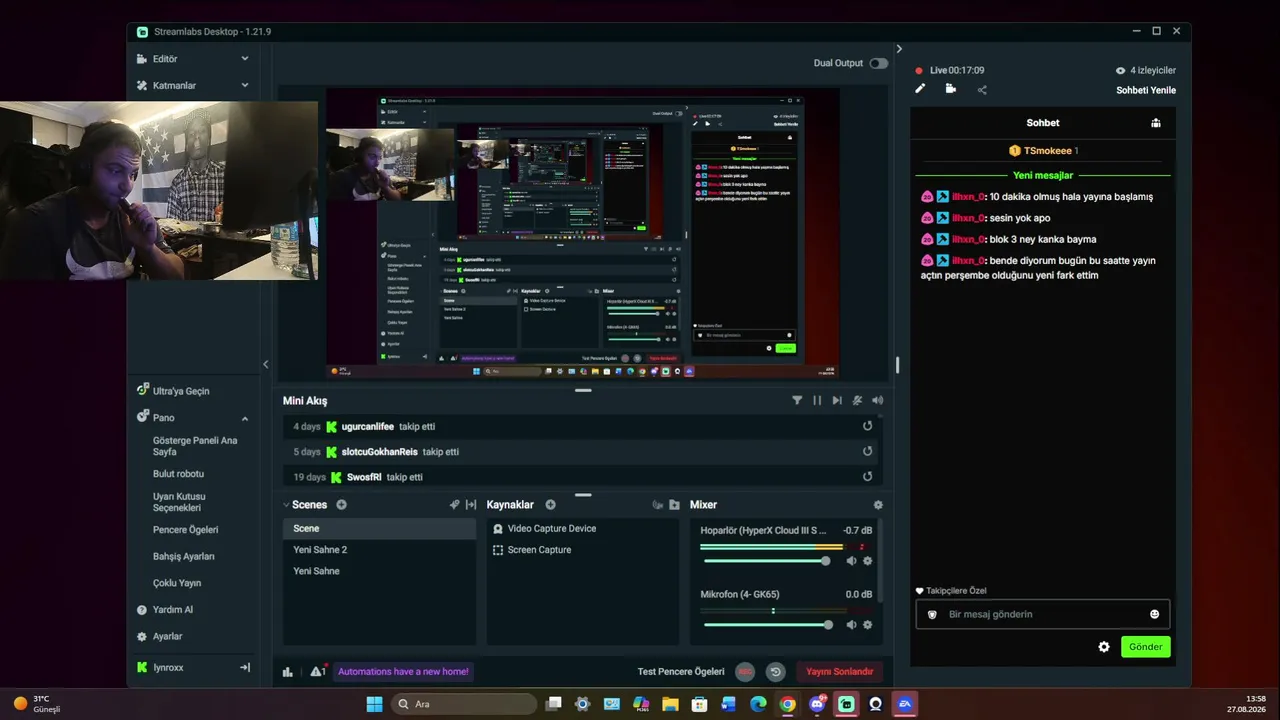Click Ultra'ya Geçin upgrade link

click(x=173, y=391)
